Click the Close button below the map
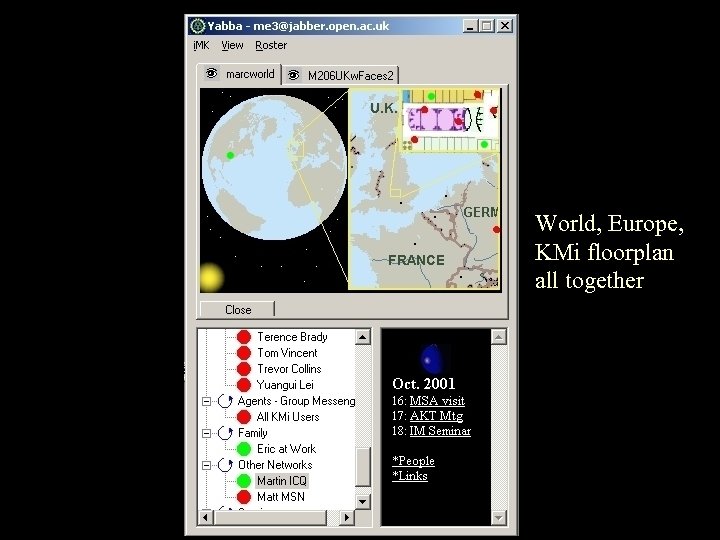Screen dimensions: 720x540 (237, 309)
